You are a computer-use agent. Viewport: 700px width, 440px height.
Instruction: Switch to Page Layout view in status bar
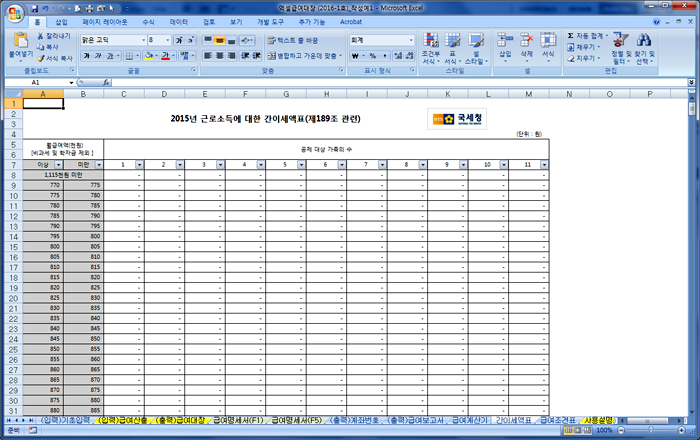click(x=578, y=430)
